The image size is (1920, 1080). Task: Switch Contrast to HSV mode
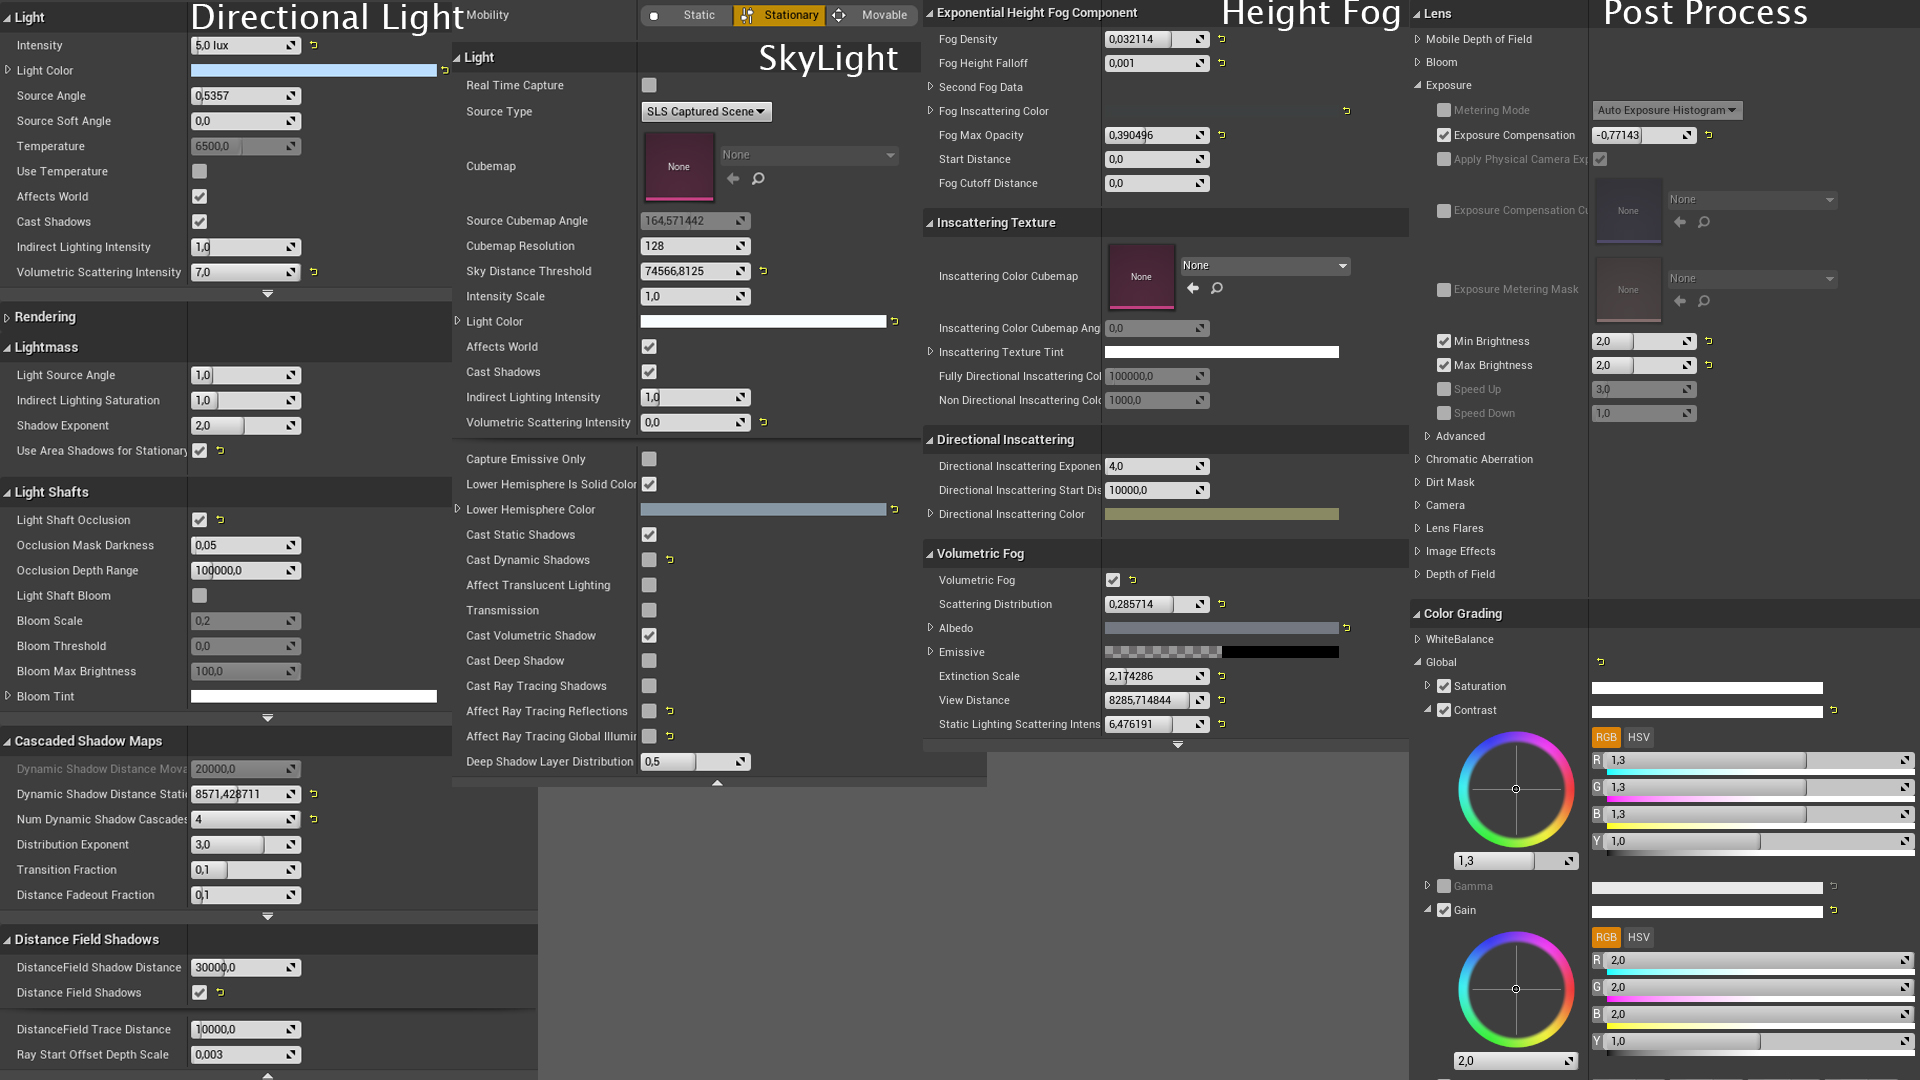point(1638,737)
